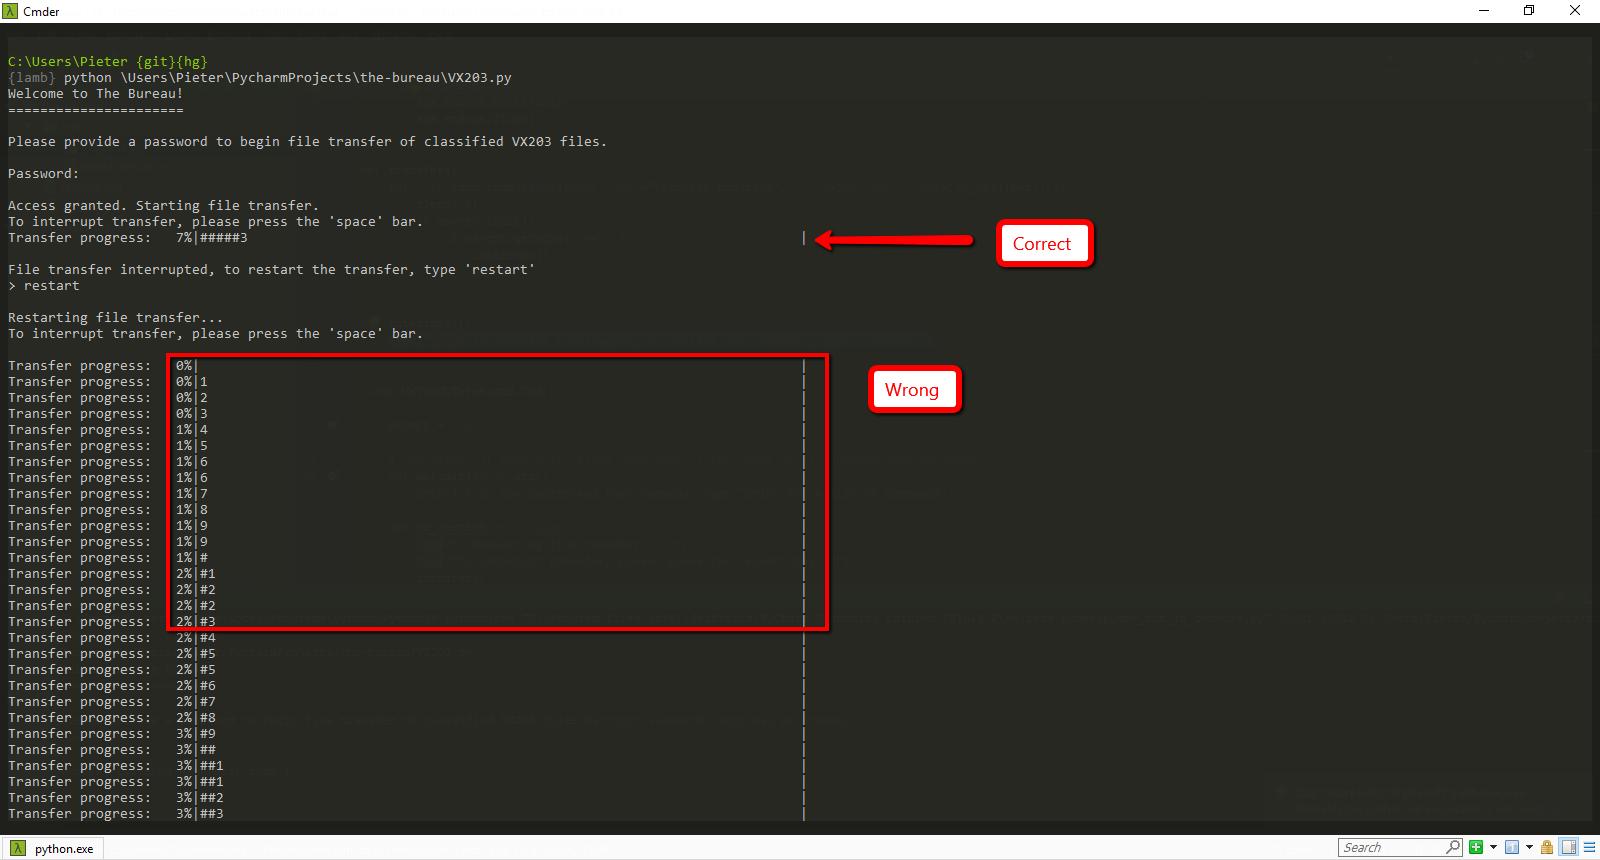This screenshot has width=1600, height=860.
Task: Select the python.exe console tab
Action: tap(63, 849)
